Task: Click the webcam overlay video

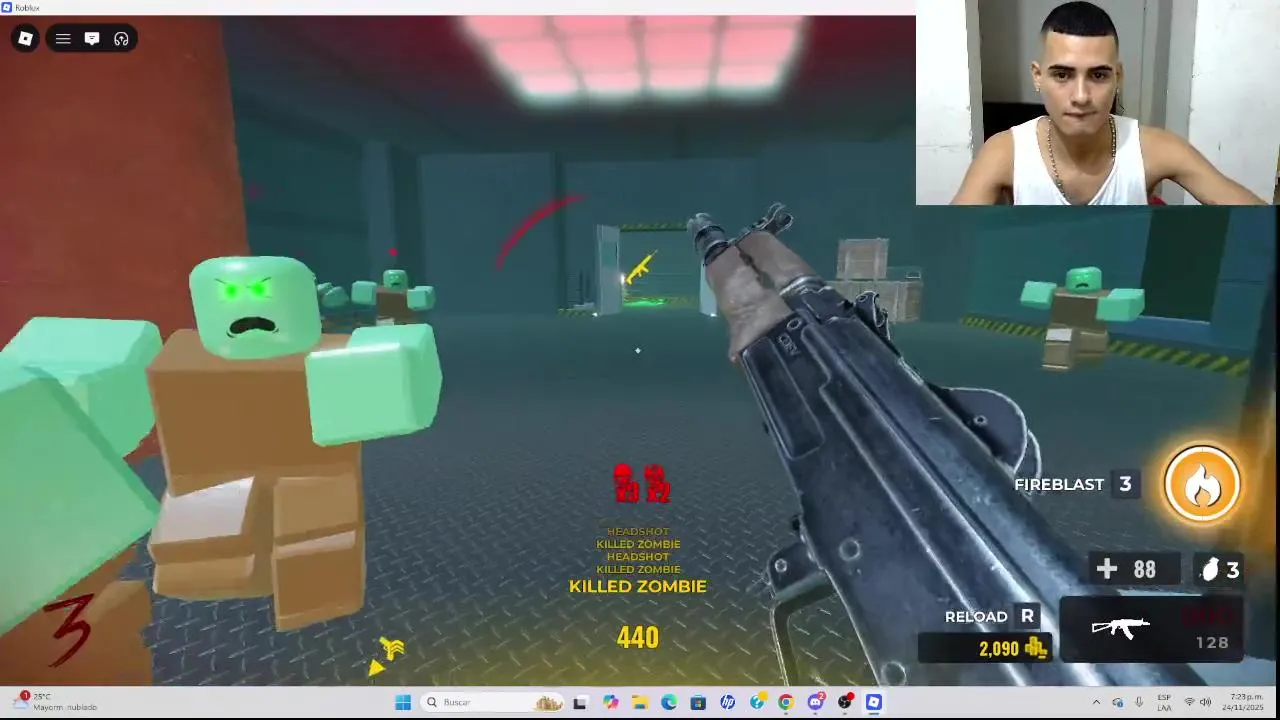Action: 1097,102
